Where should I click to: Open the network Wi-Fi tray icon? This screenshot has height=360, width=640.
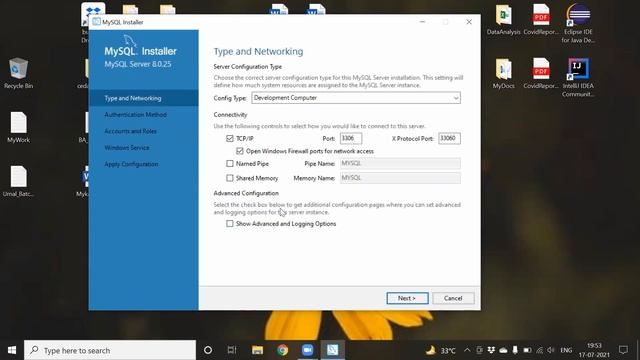coord(540,350)
